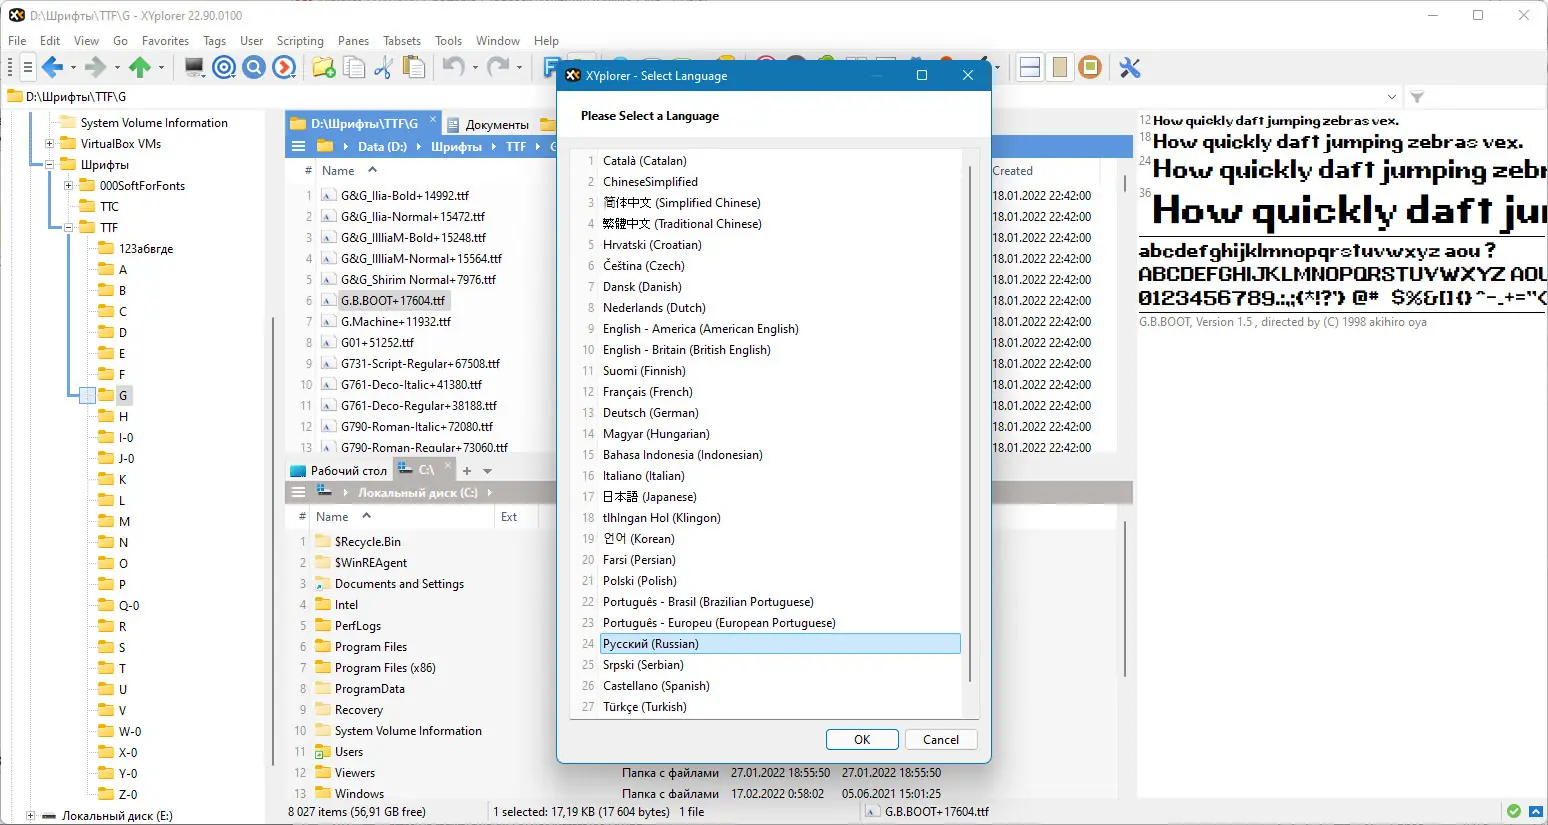Toggle the Preview Pane toolbar button
This screenshot has width=1548, height=825.
(x=1060, y=67)
